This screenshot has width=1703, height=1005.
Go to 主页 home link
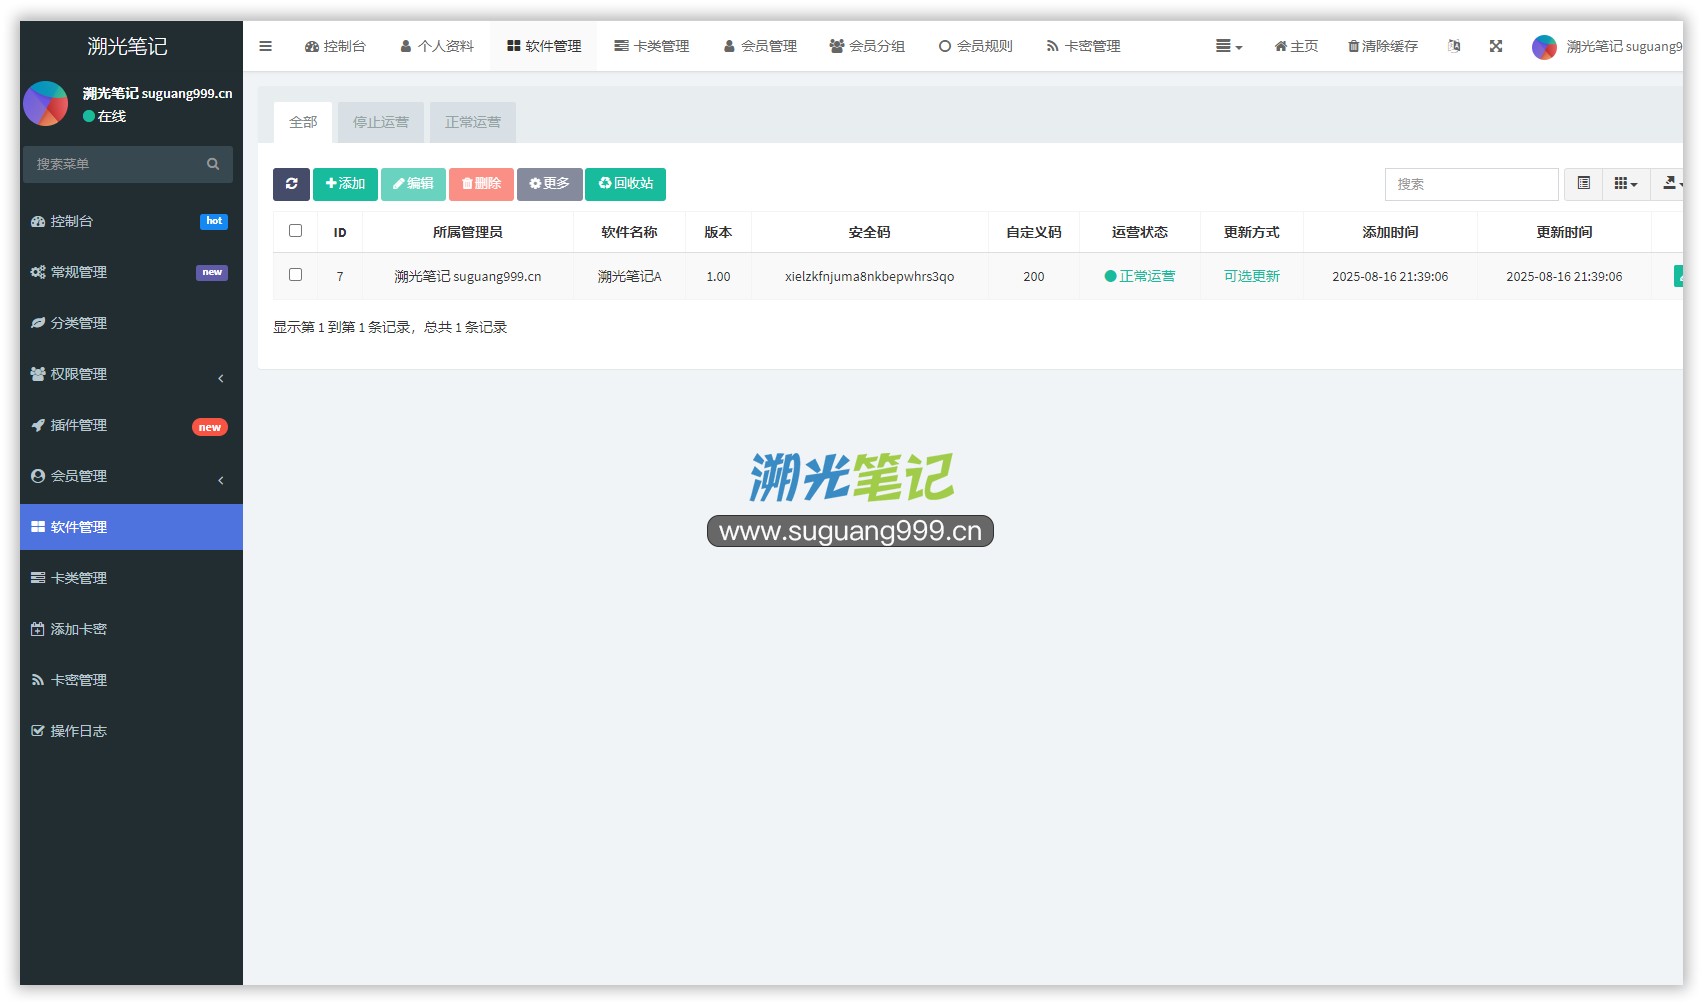pyautogui.click(x=1296, y=46)
